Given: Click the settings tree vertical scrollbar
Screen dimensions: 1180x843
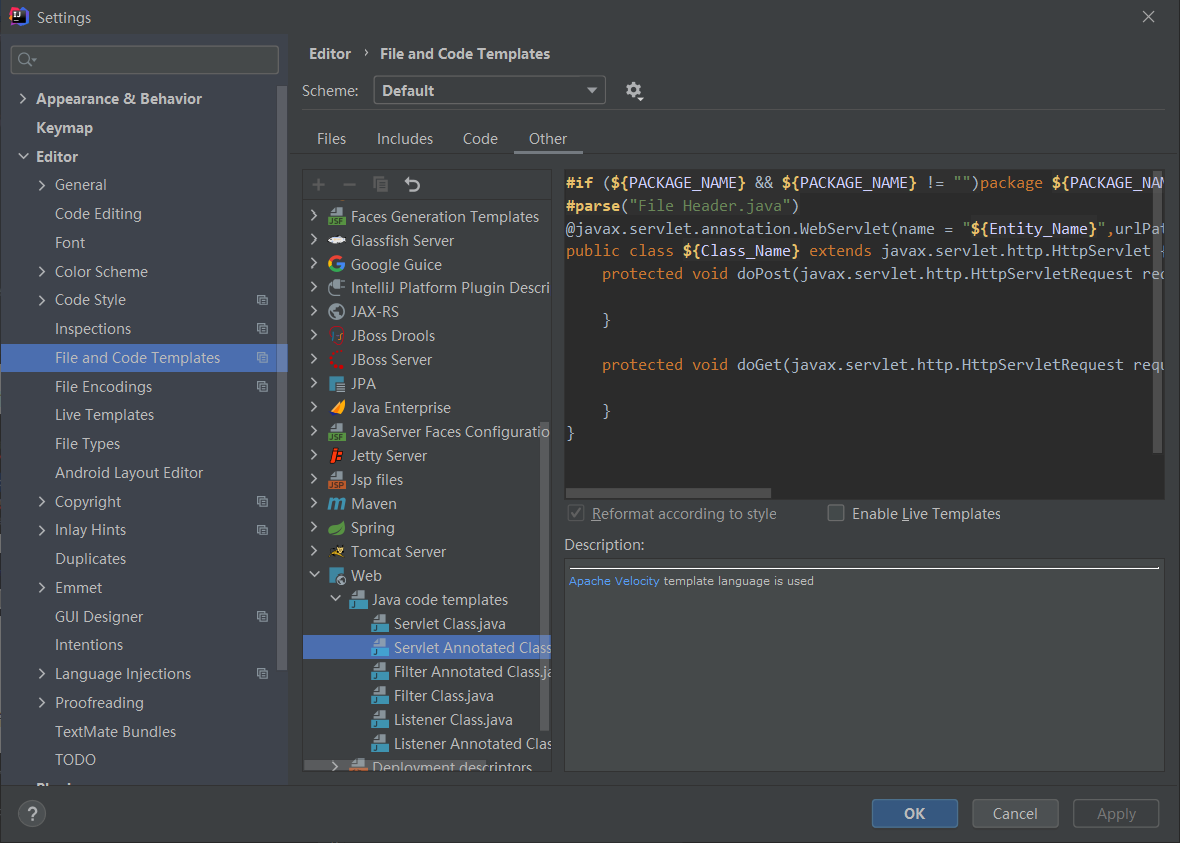Looking at the screenshot, I should 281,378.
